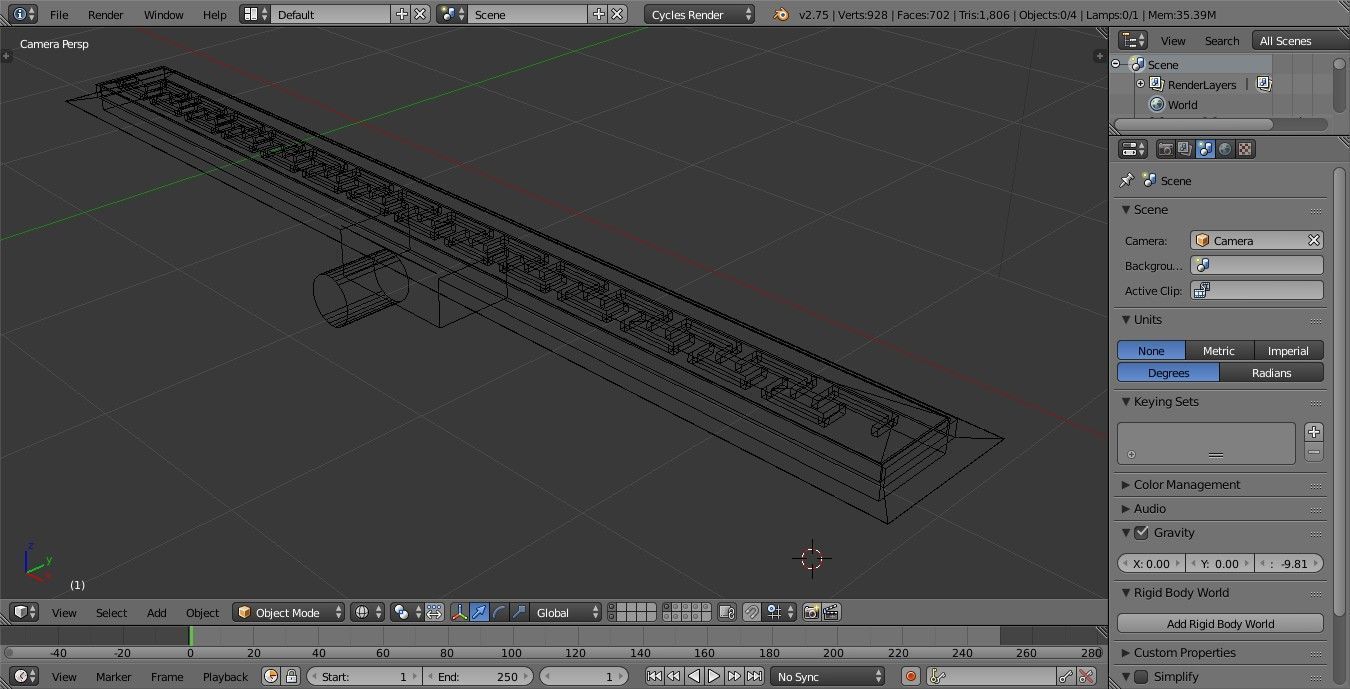Screen dimensions: 1350x689
Task: Open the Object Mode dropdown
Action: tap(289, 612)
